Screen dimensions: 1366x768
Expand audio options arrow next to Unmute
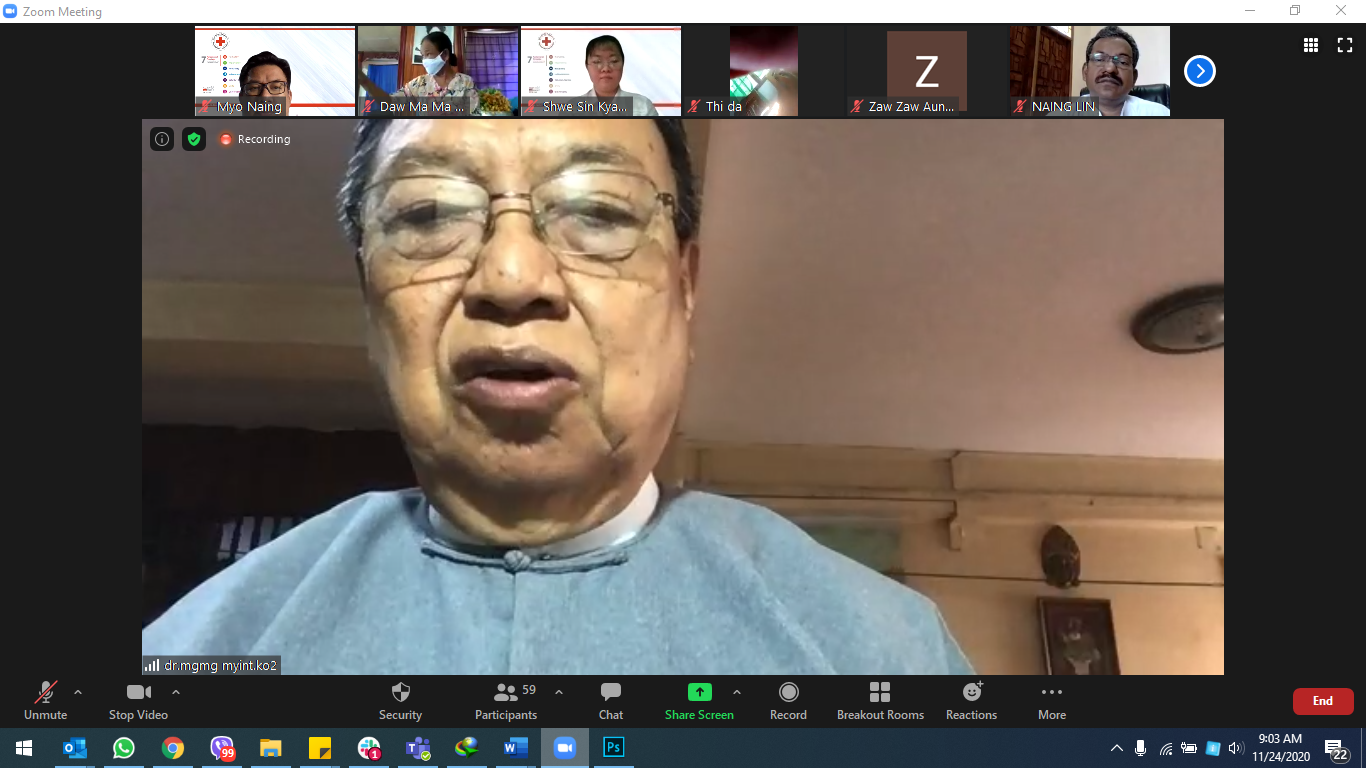click(78, 692)
